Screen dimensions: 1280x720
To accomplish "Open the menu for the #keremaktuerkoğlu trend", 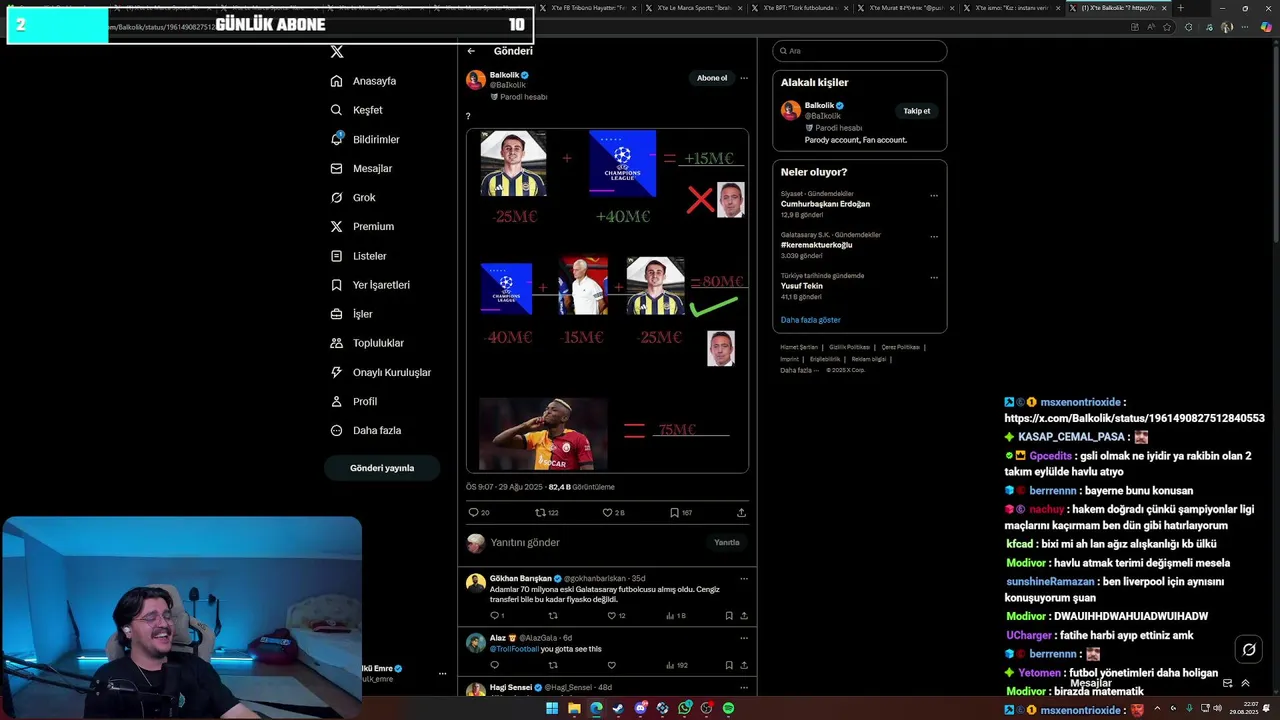I will [x=934, y=237].
